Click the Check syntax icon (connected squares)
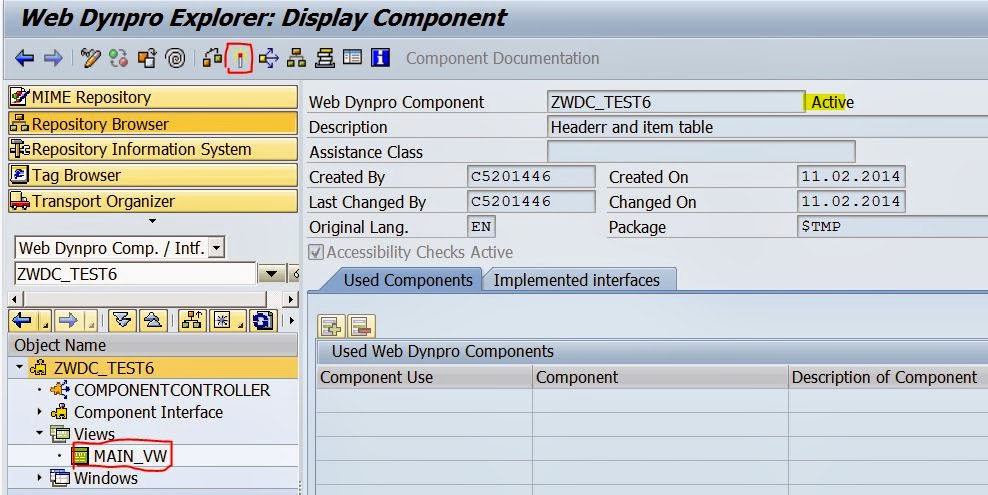The image size is (988, 495). (212, 59)
